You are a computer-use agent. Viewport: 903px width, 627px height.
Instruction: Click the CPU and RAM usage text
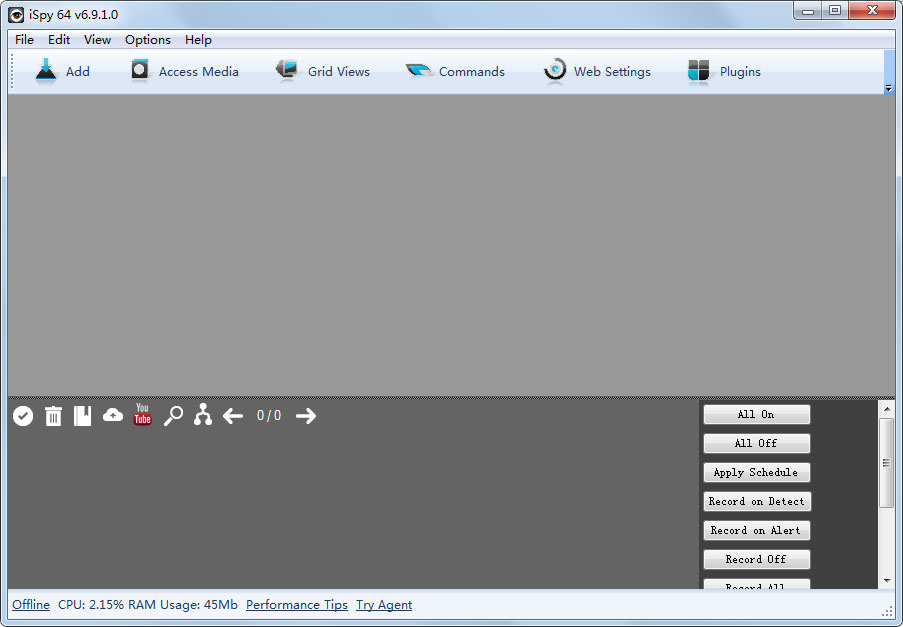(x=148, y=605)
